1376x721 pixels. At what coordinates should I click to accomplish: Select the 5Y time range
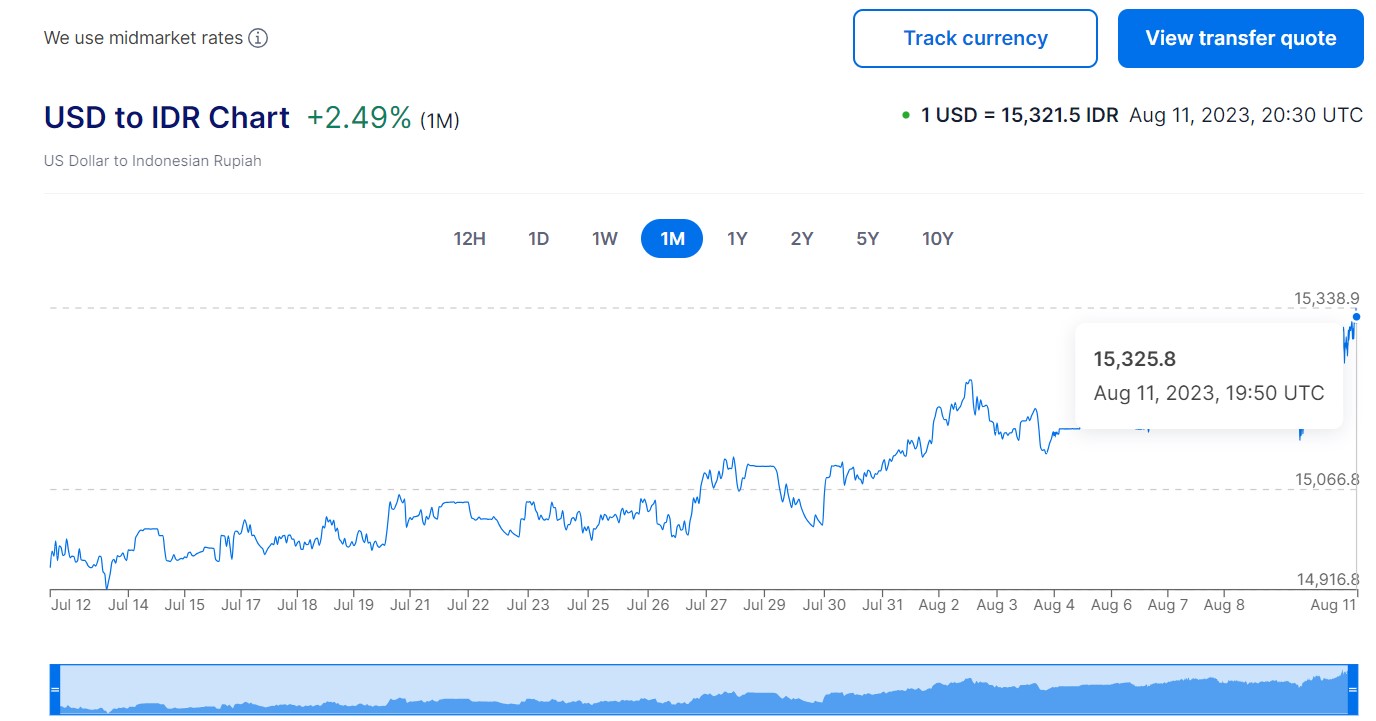[867, 239]
